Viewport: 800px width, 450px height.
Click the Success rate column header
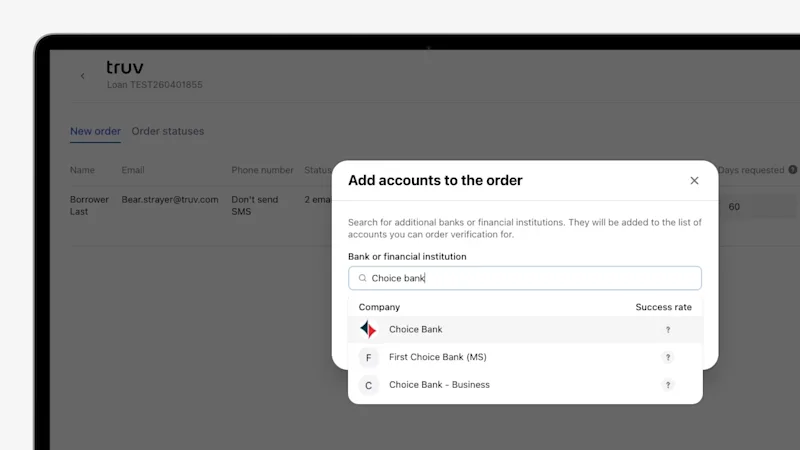click(663, 307)
